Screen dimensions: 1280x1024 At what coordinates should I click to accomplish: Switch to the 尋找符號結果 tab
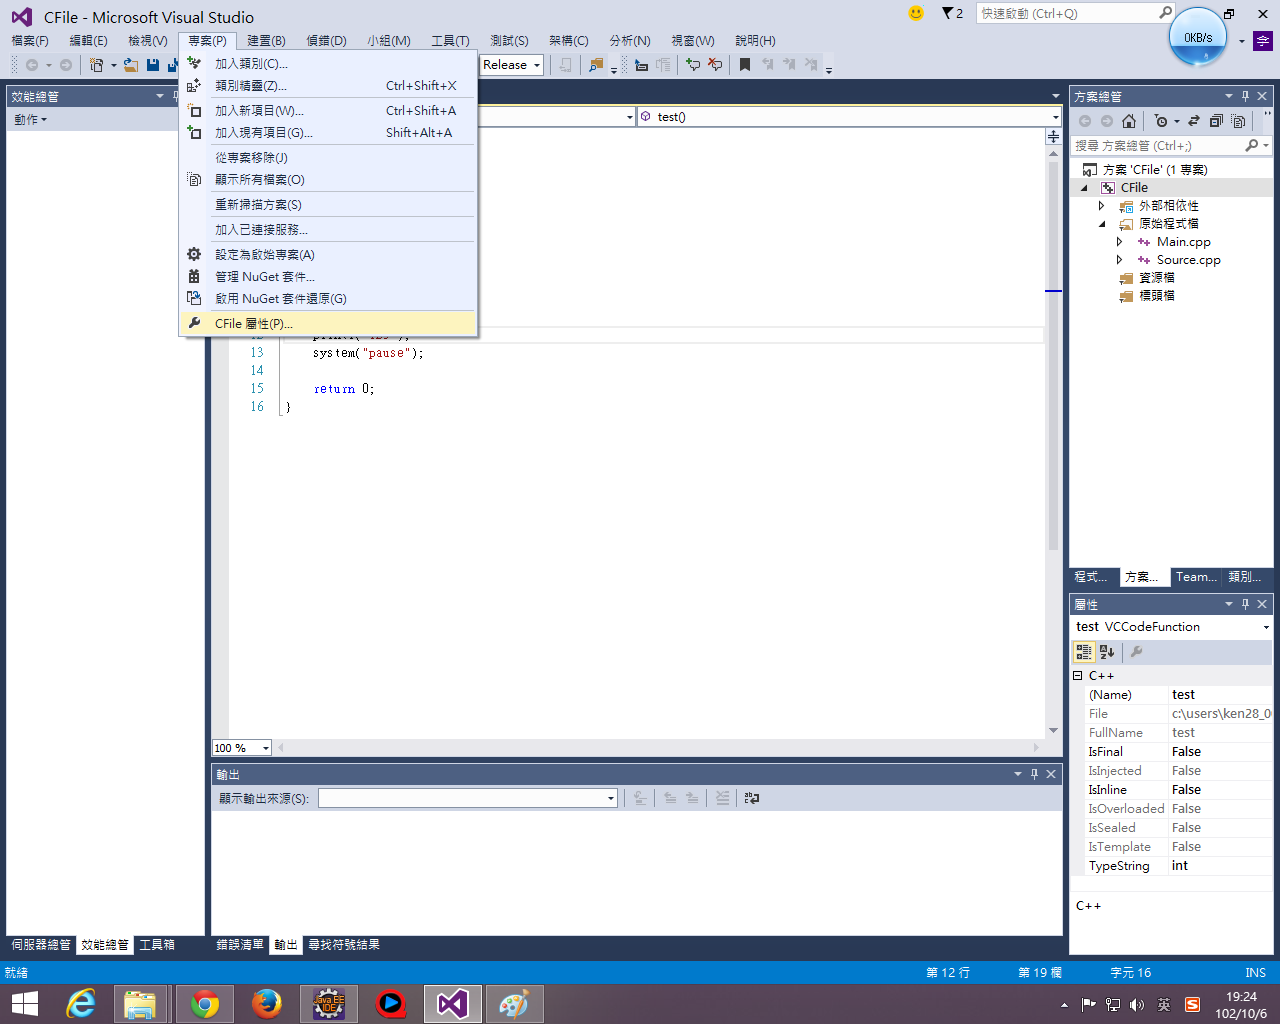[x=344, y=945]
